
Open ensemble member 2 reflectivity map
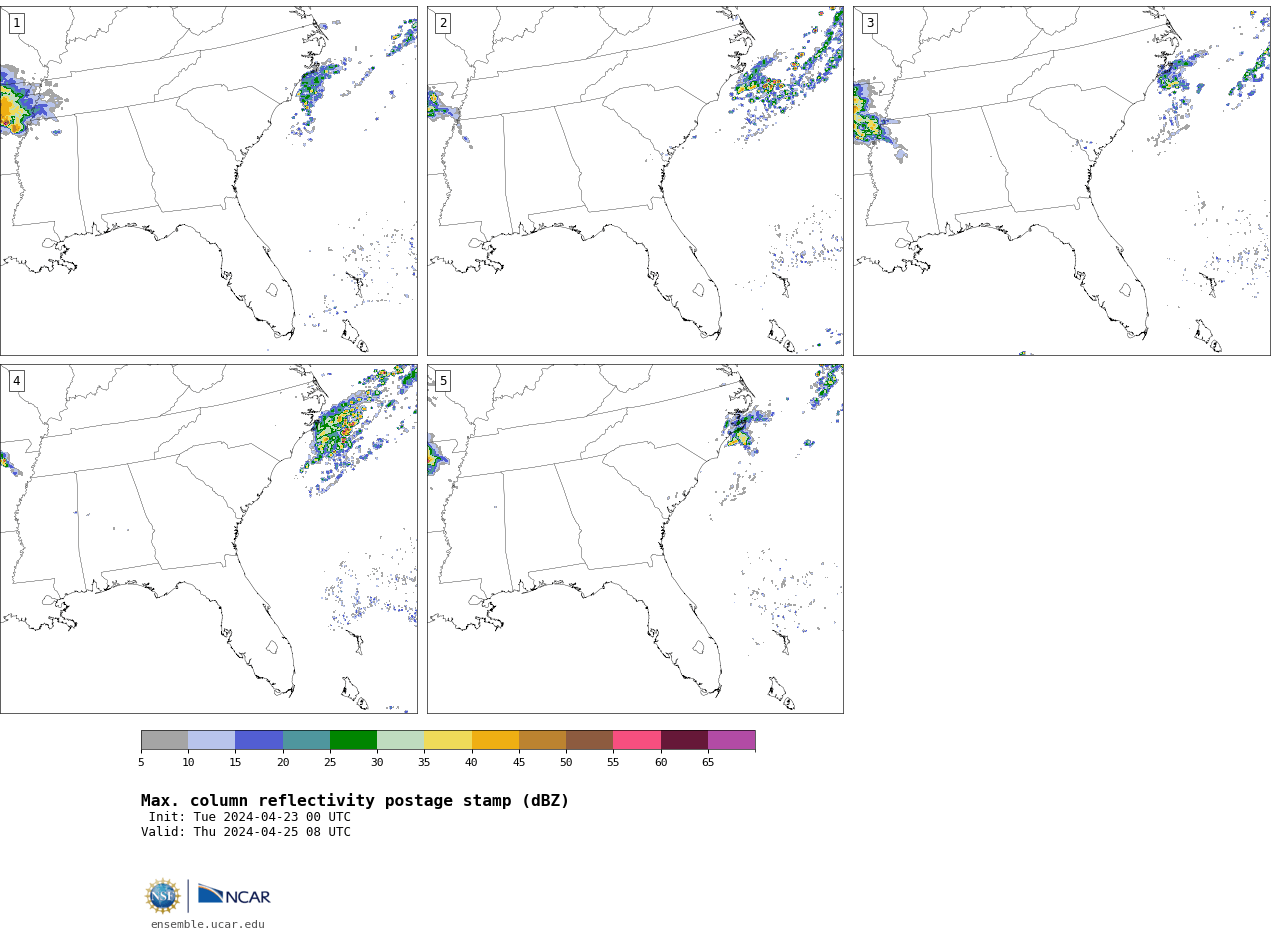click(x=635, y=181)
